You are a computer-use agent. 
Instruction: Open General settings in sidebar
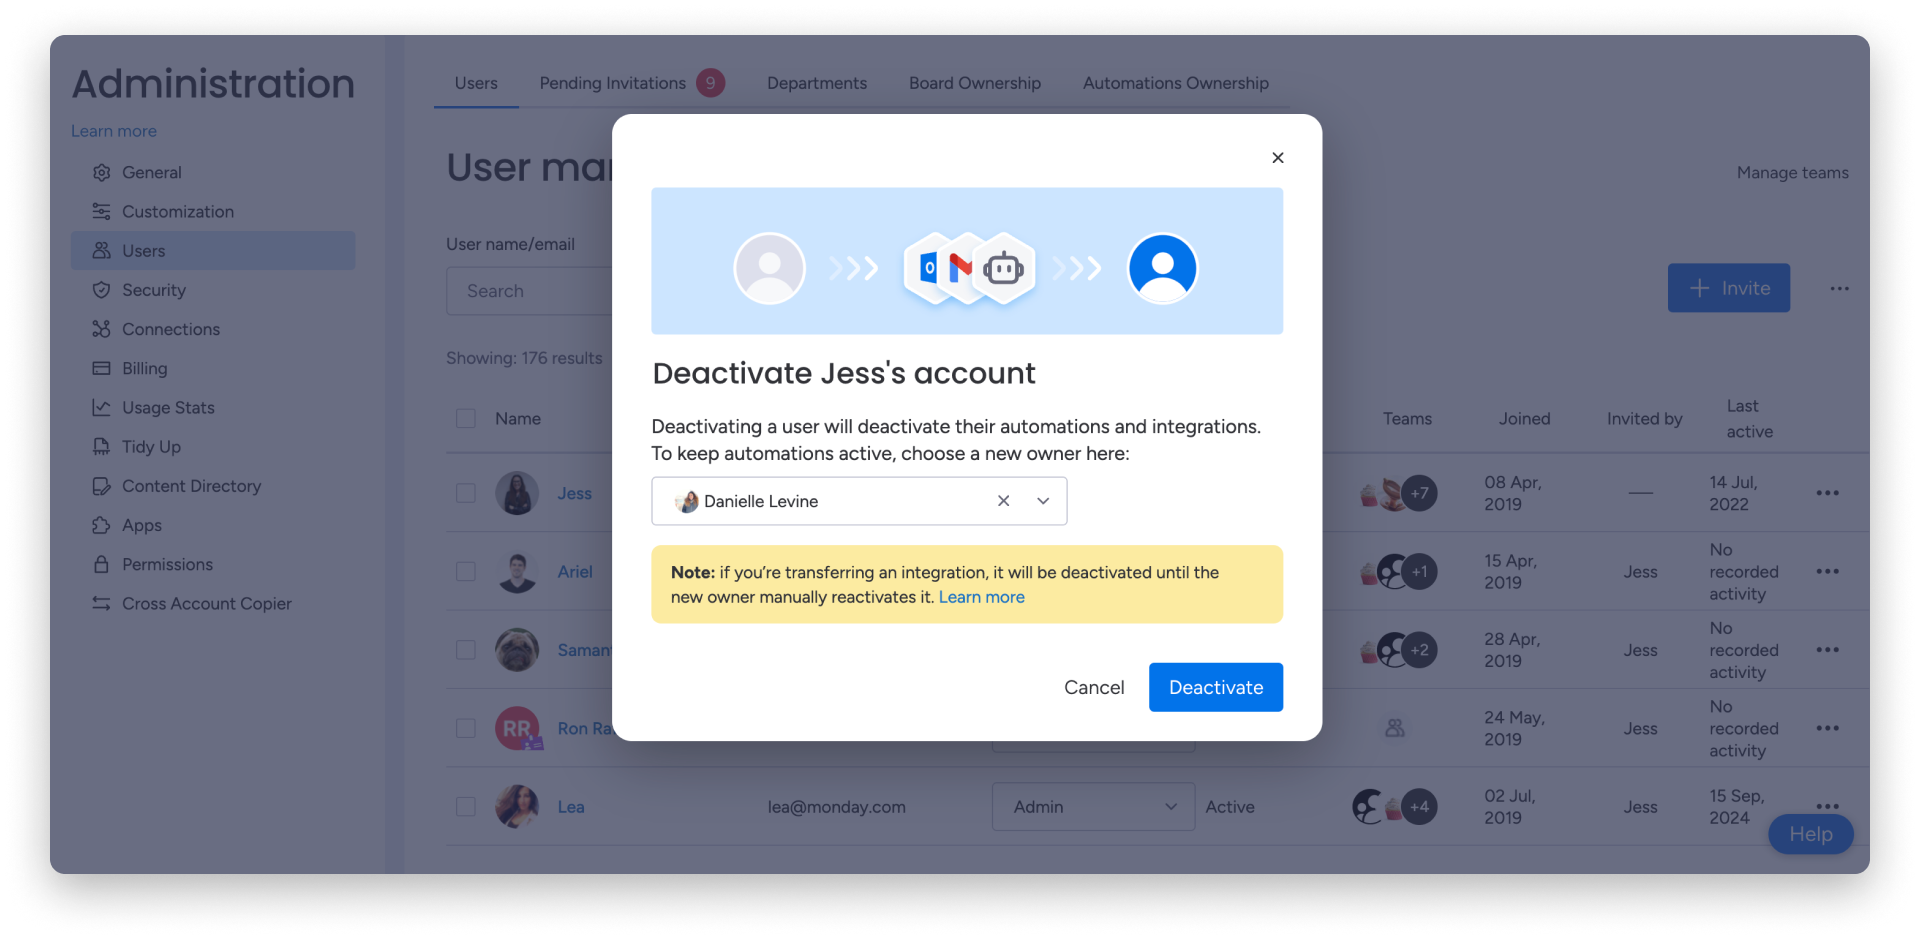(x=152, y=172)
